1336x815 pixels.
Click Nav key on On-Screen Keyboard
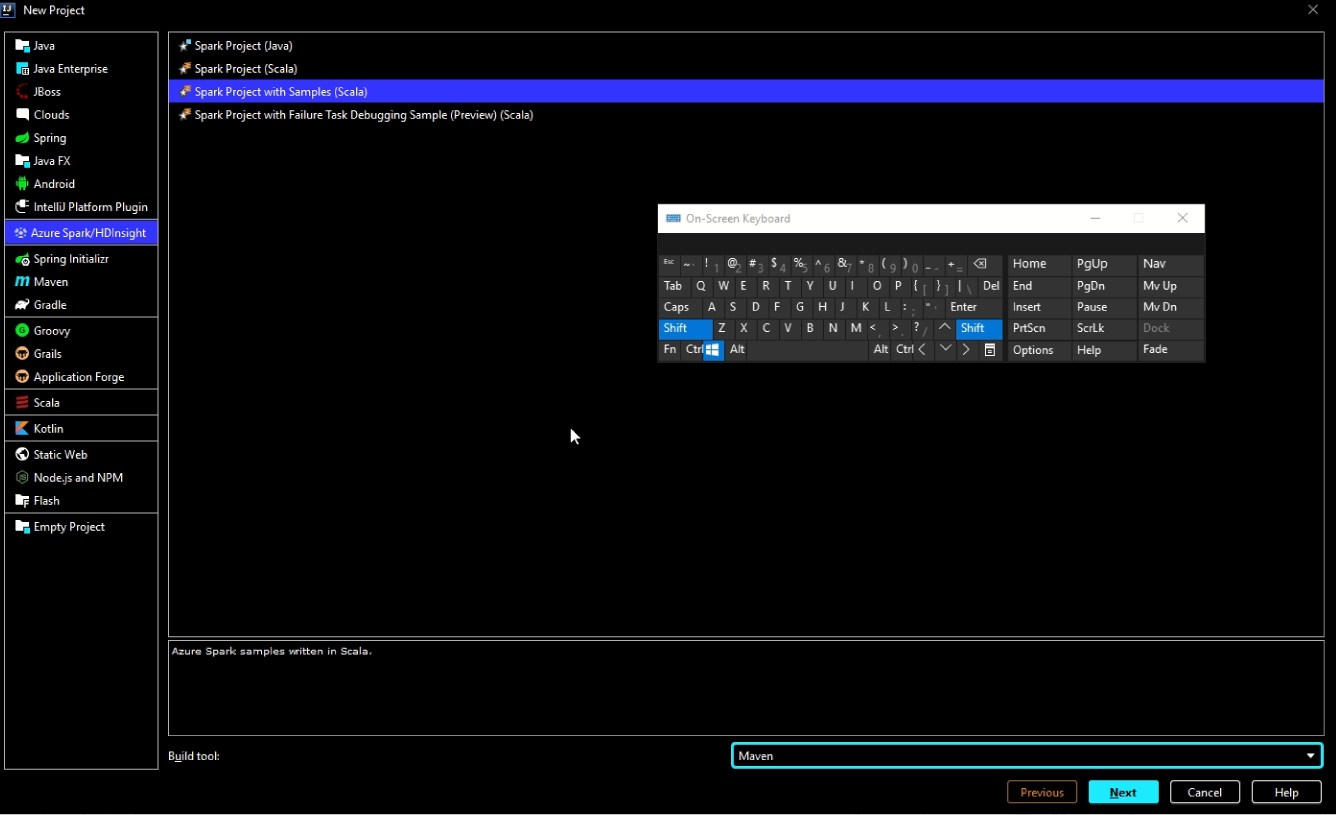pyautogui.click(x=1170, y=264)
